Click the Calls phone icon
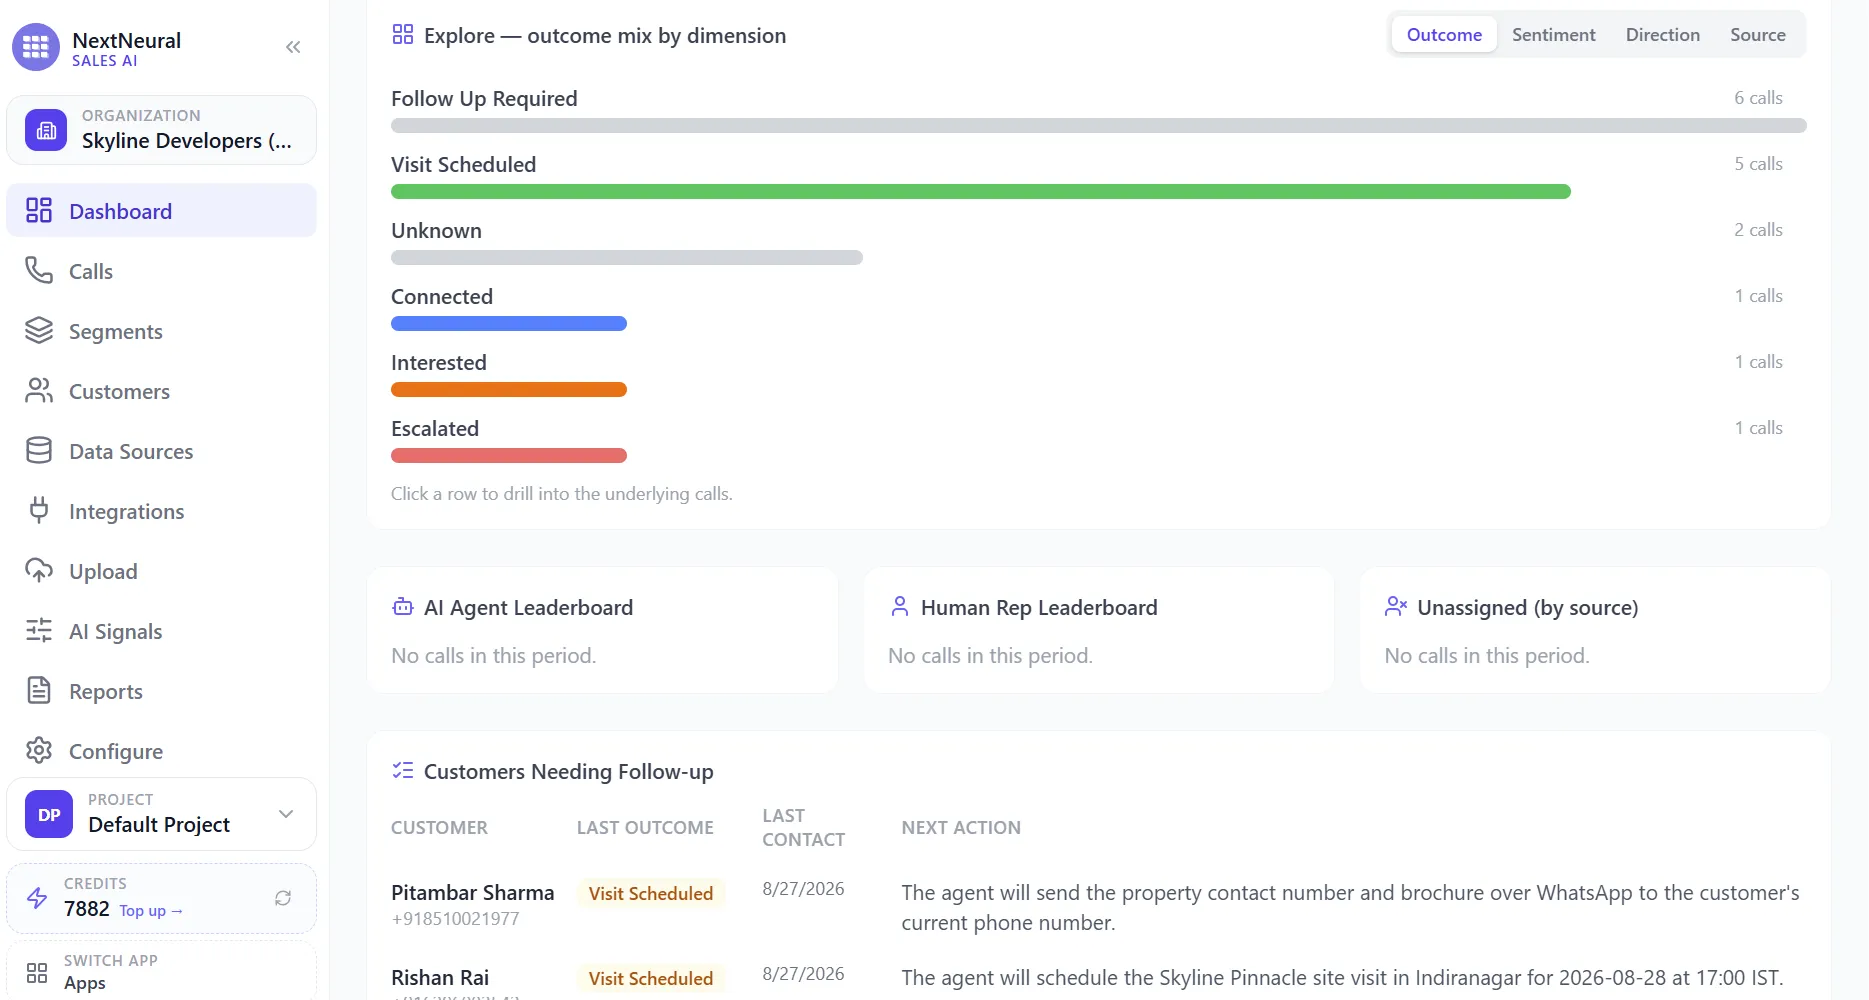The image size is (1869, 1000). click(x=39, y=270)
